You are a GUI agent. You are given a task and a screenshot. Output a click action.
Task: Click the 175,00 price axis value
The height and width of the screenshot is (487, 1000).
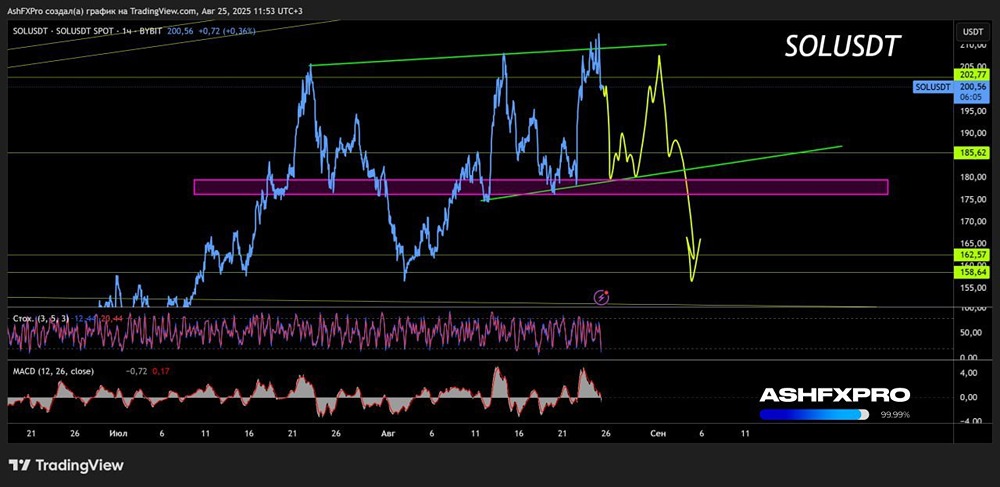point(971,200)
